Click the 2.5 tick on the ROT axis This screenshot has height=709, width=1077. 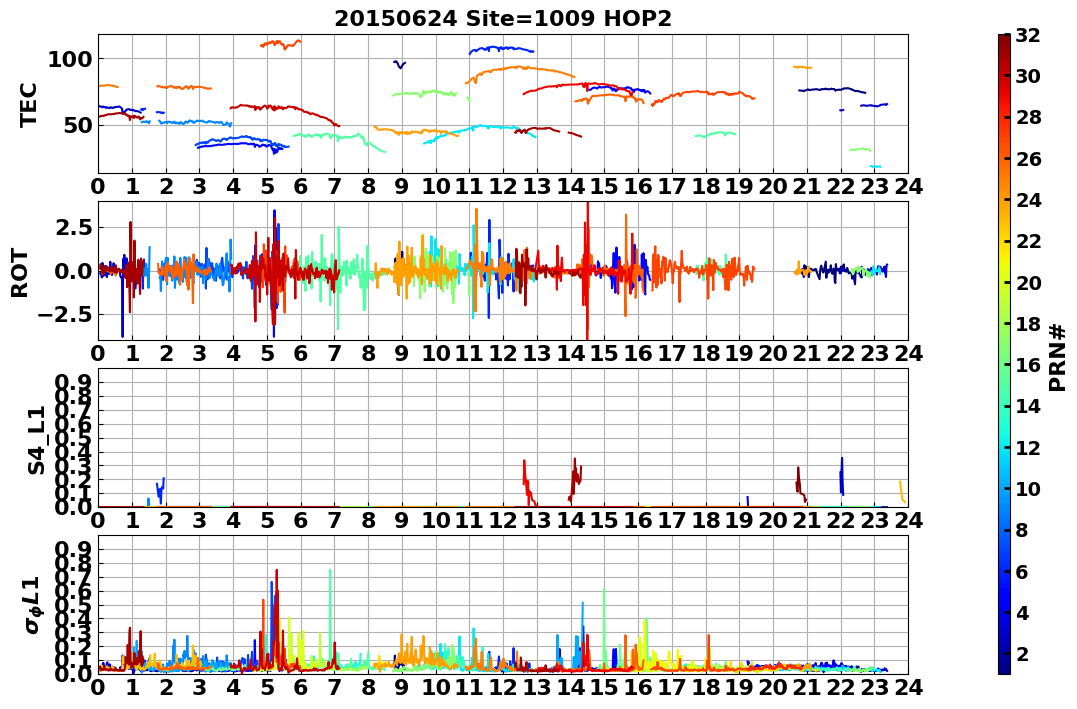coord(74,227)
